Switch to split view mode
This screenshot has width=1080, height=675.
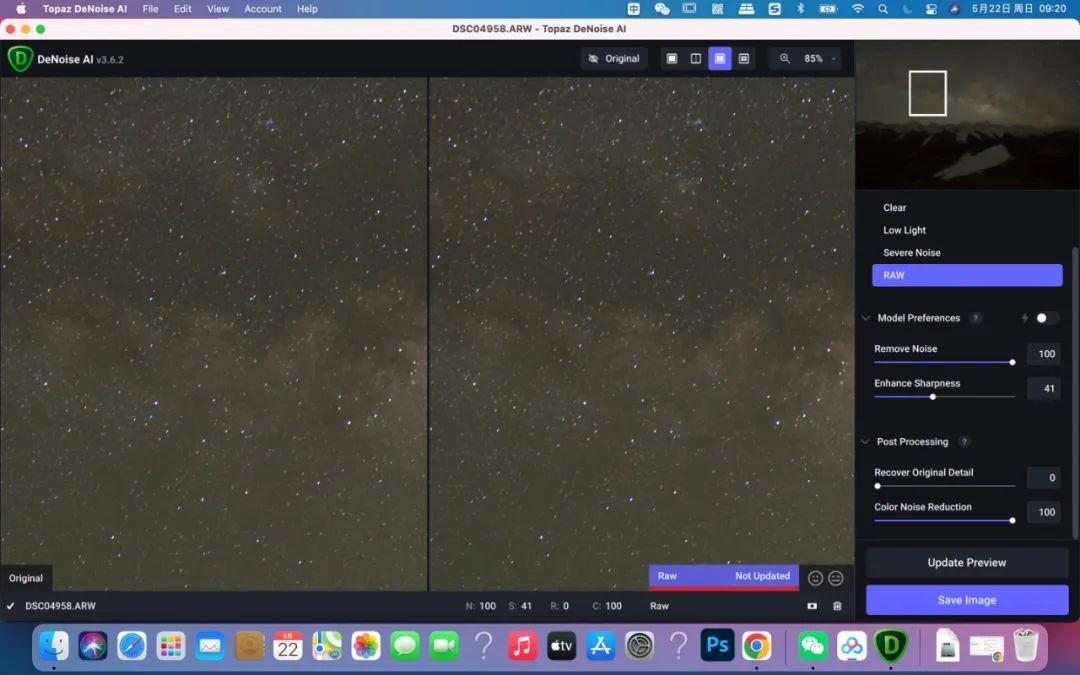click(696, 59)
